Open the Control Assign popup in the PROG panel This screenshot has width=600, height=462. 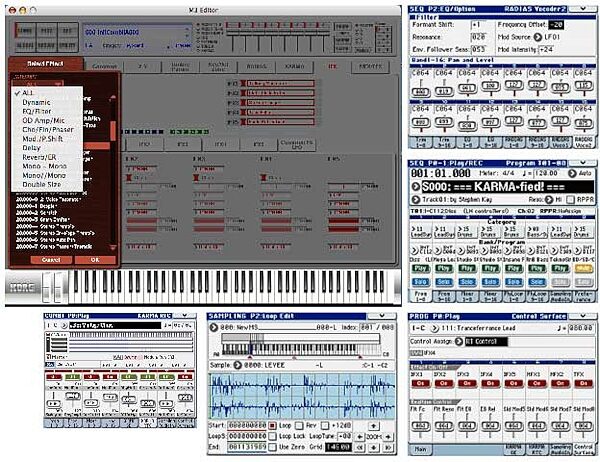(x=459, y=341)
